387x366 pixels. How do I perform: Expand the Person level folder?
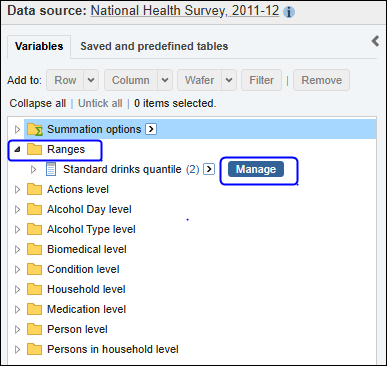(17, 329)
